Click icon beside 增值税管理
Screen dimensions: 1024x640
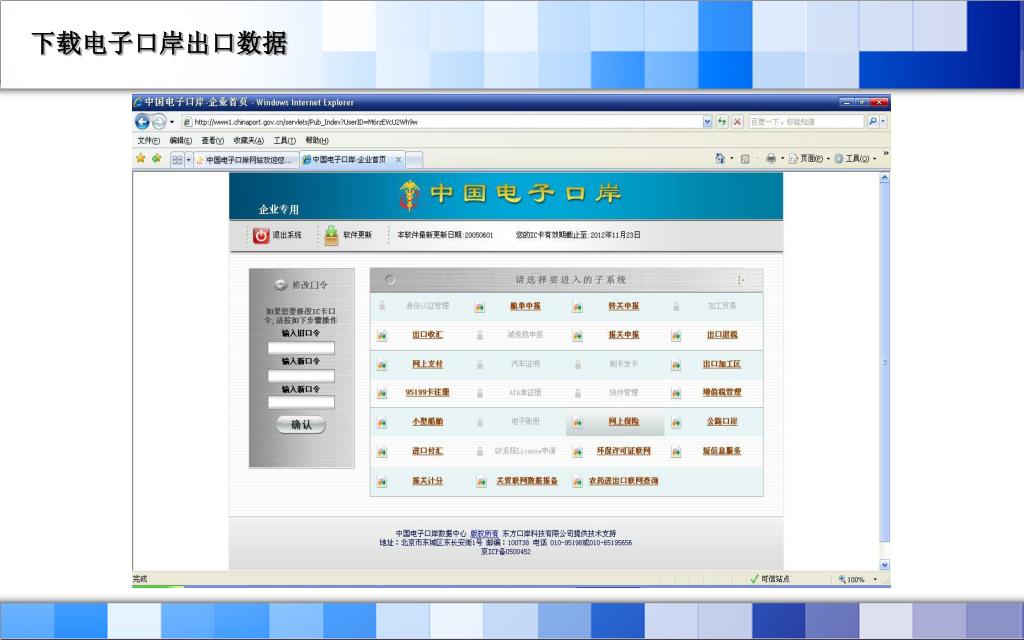(676, 393)
